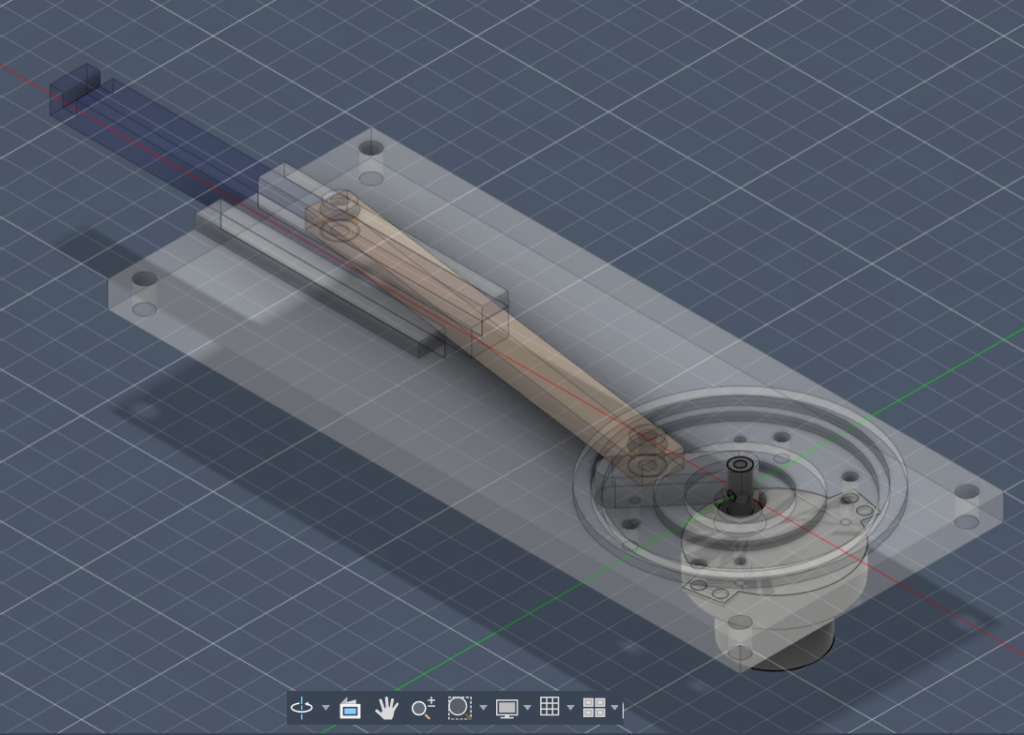Expand the Orbit type dropdown arrow
The height and width of the screenshot is (735, 1024).
coord(326,709)
